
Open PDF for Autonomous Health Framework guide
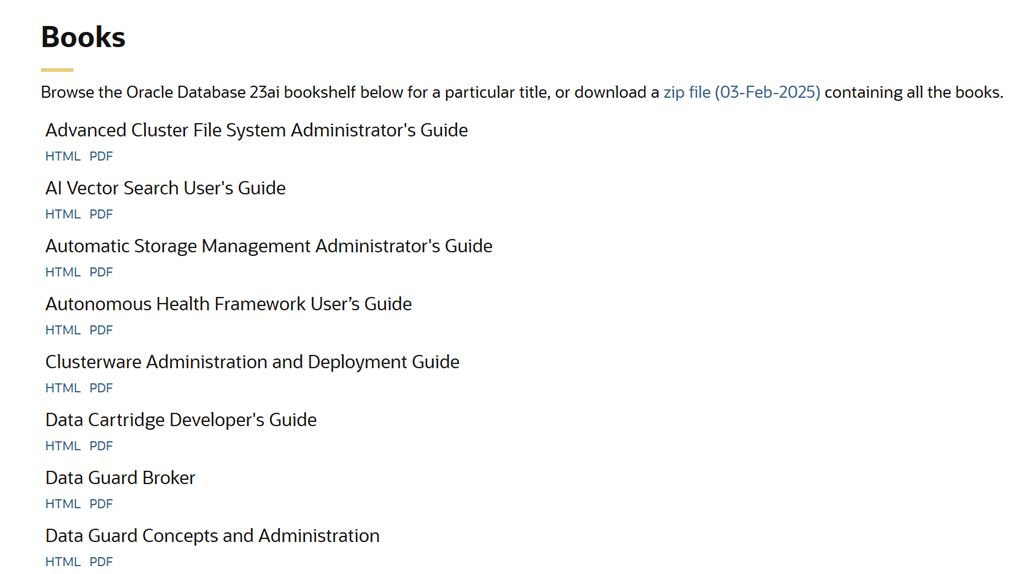[101, 330]
